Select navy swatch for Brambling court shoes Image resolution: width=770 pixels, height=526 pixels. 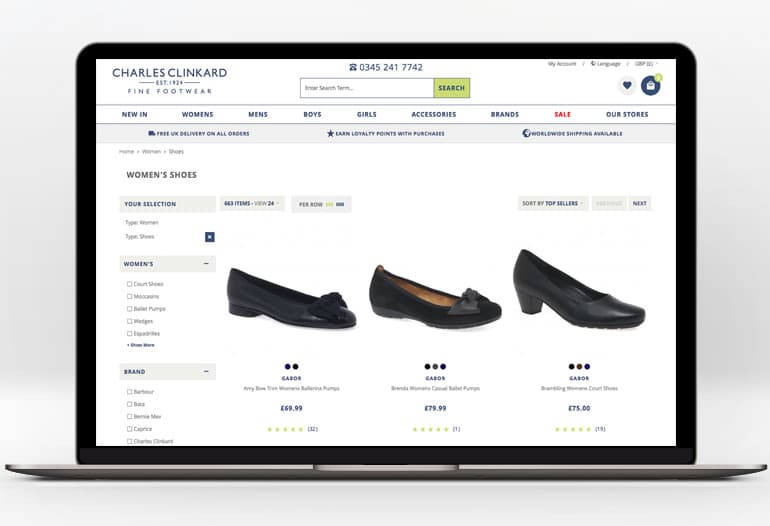[x=587, y=366]
